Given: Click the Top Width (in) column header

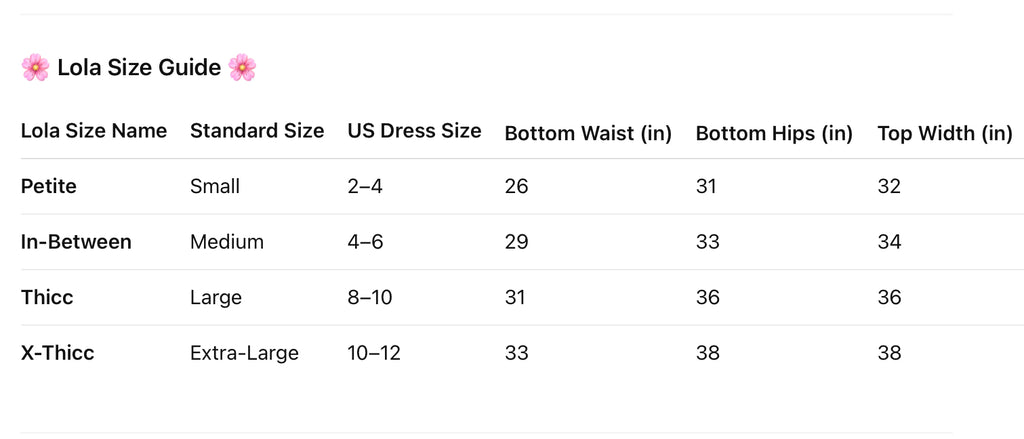Looking at the screenshot, I should [x=945, y=133].
